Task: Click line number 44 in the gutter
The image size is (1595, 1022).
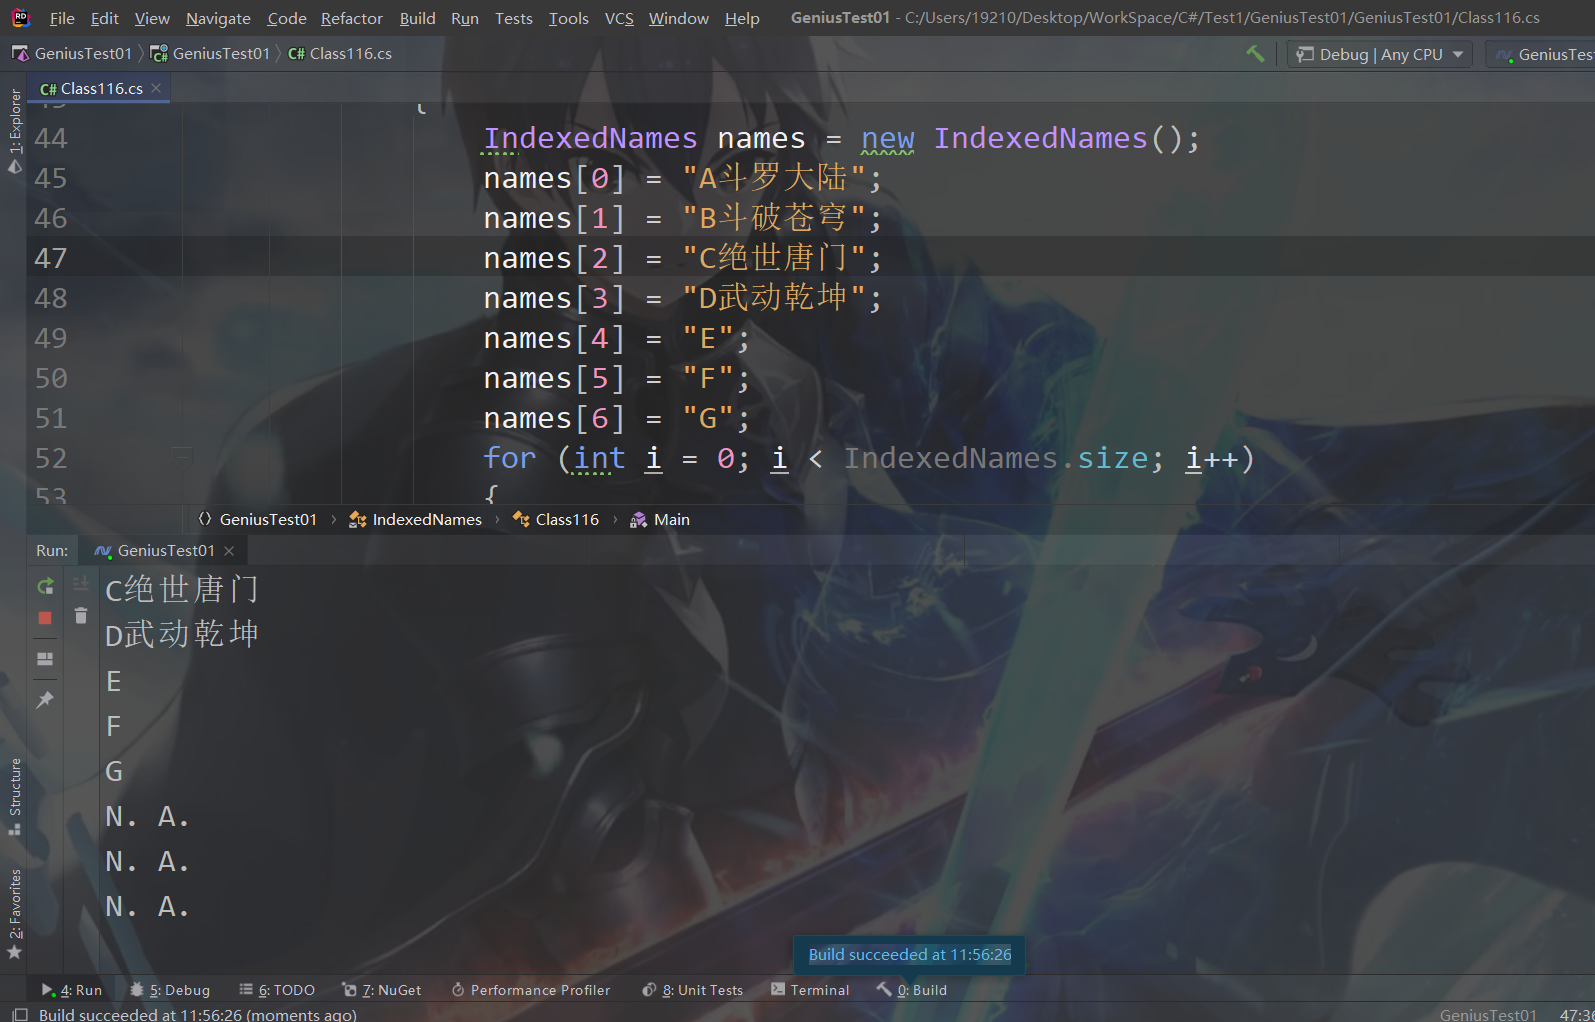Action: tap(51, 138)
